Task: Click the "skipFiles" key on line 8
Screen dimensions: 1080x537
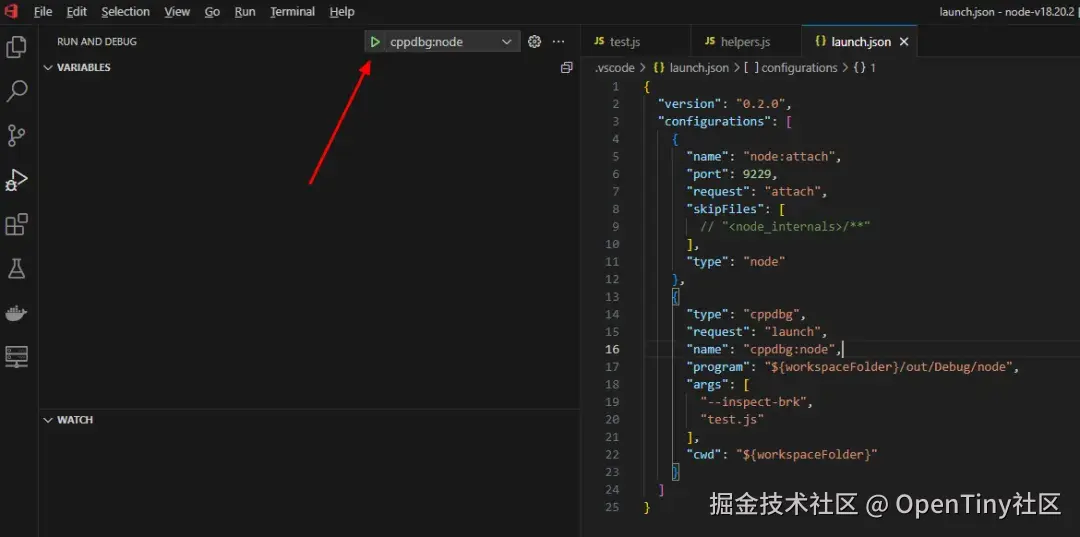Action: click(x=725, y=209)
